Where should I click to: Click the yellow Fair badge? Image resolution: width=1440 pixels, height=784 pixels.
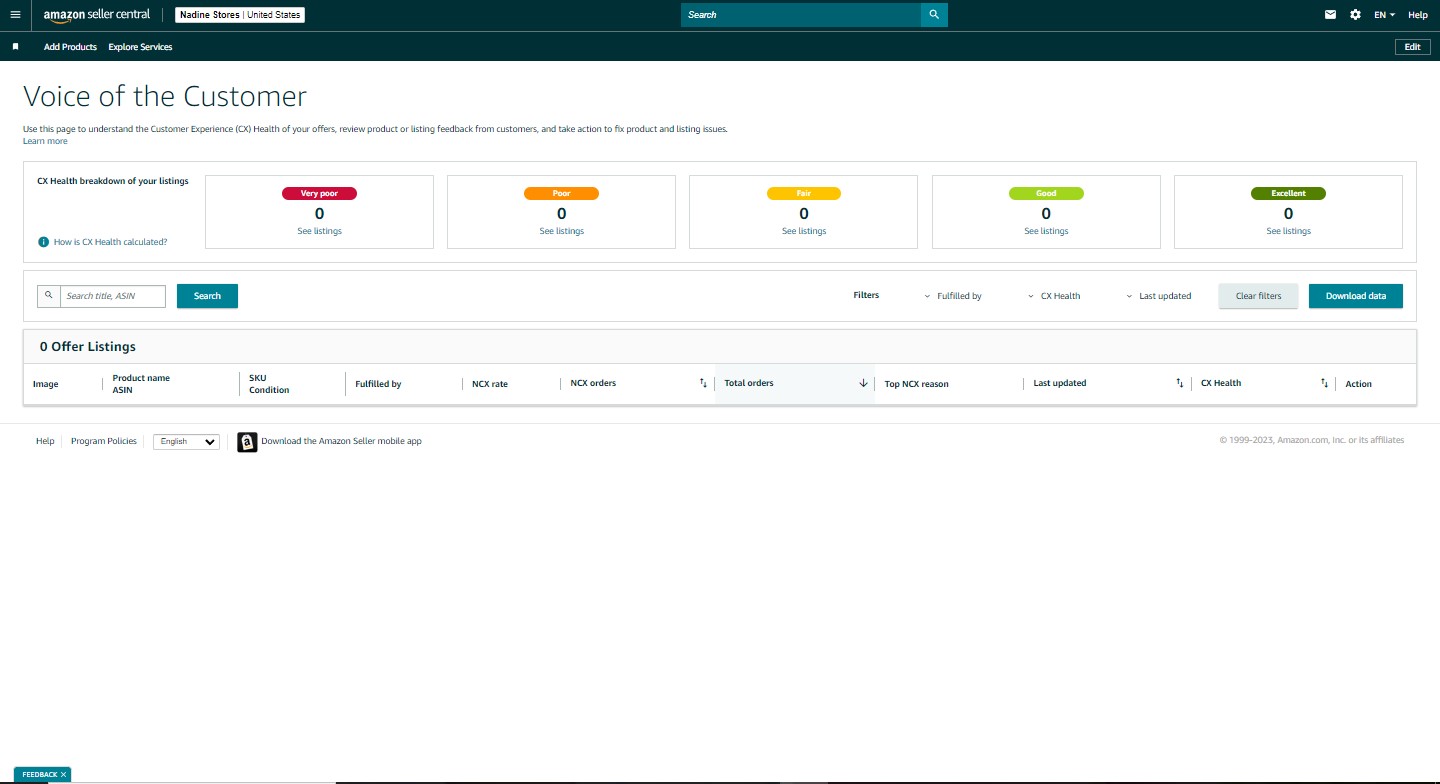click(804, 193)
